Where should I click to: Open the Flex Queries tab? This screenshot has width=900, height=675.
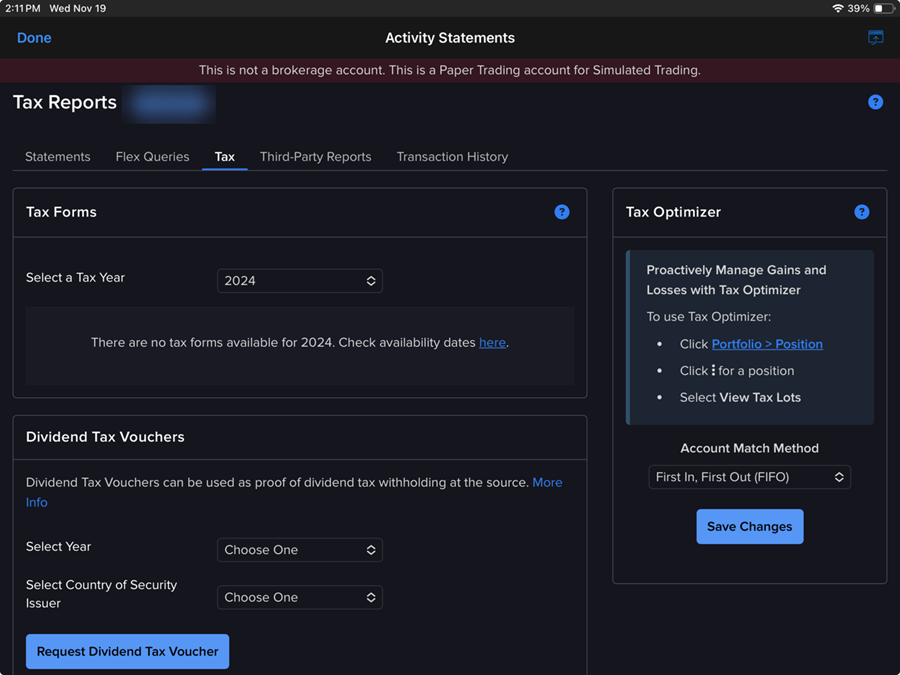point(152,157)
